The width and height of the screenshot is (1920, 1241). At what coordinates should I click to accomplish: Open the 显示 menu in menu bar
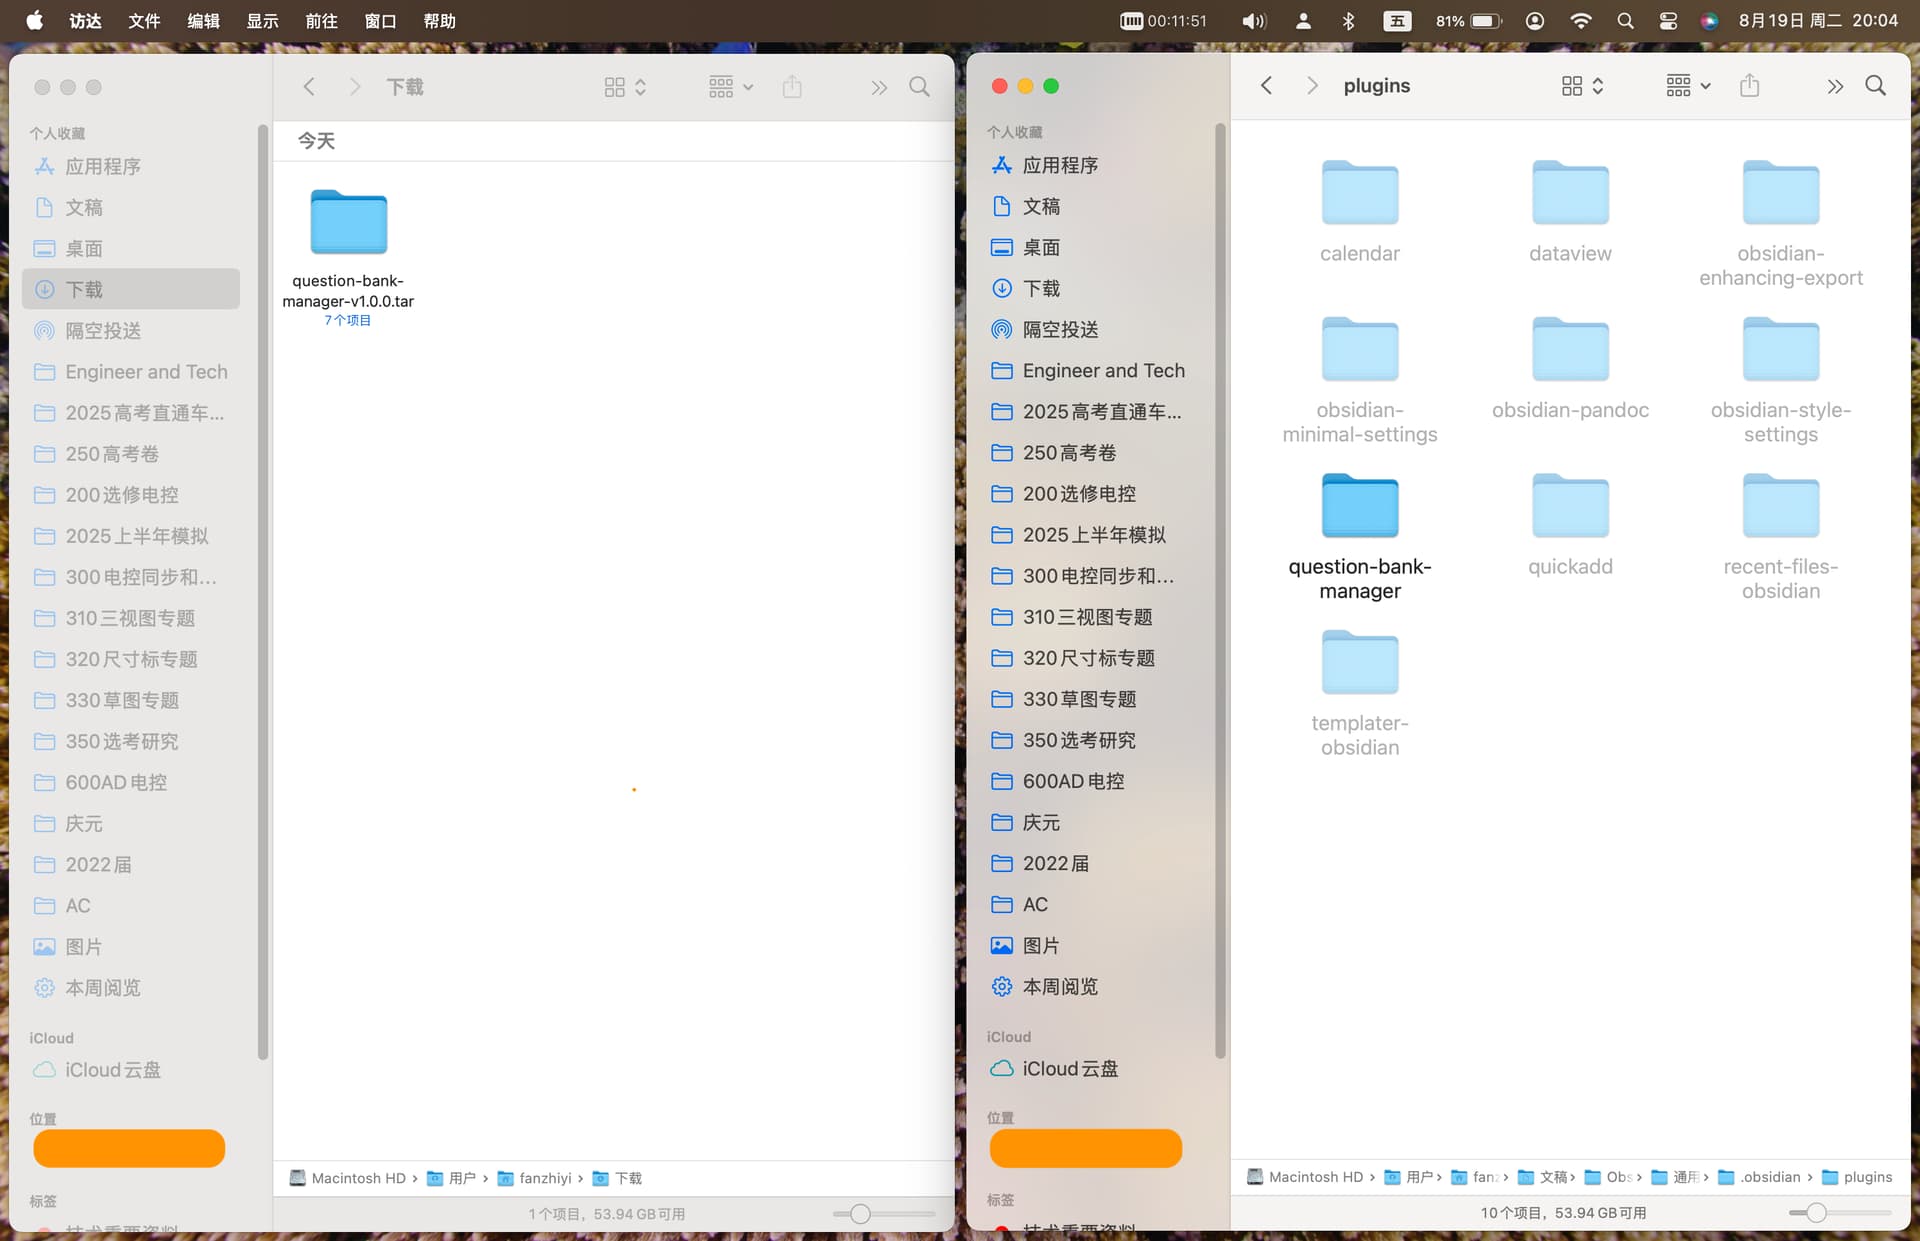(262, 21)
